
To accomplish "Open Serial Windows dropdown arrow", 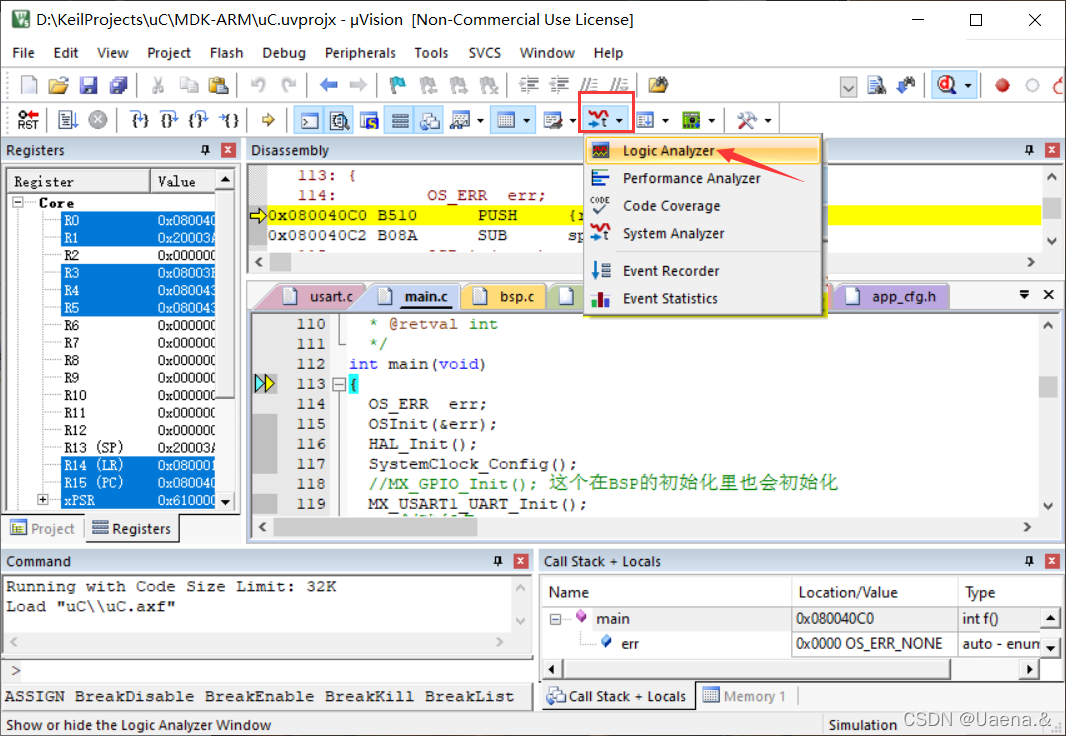I will [x=573, y=121].
